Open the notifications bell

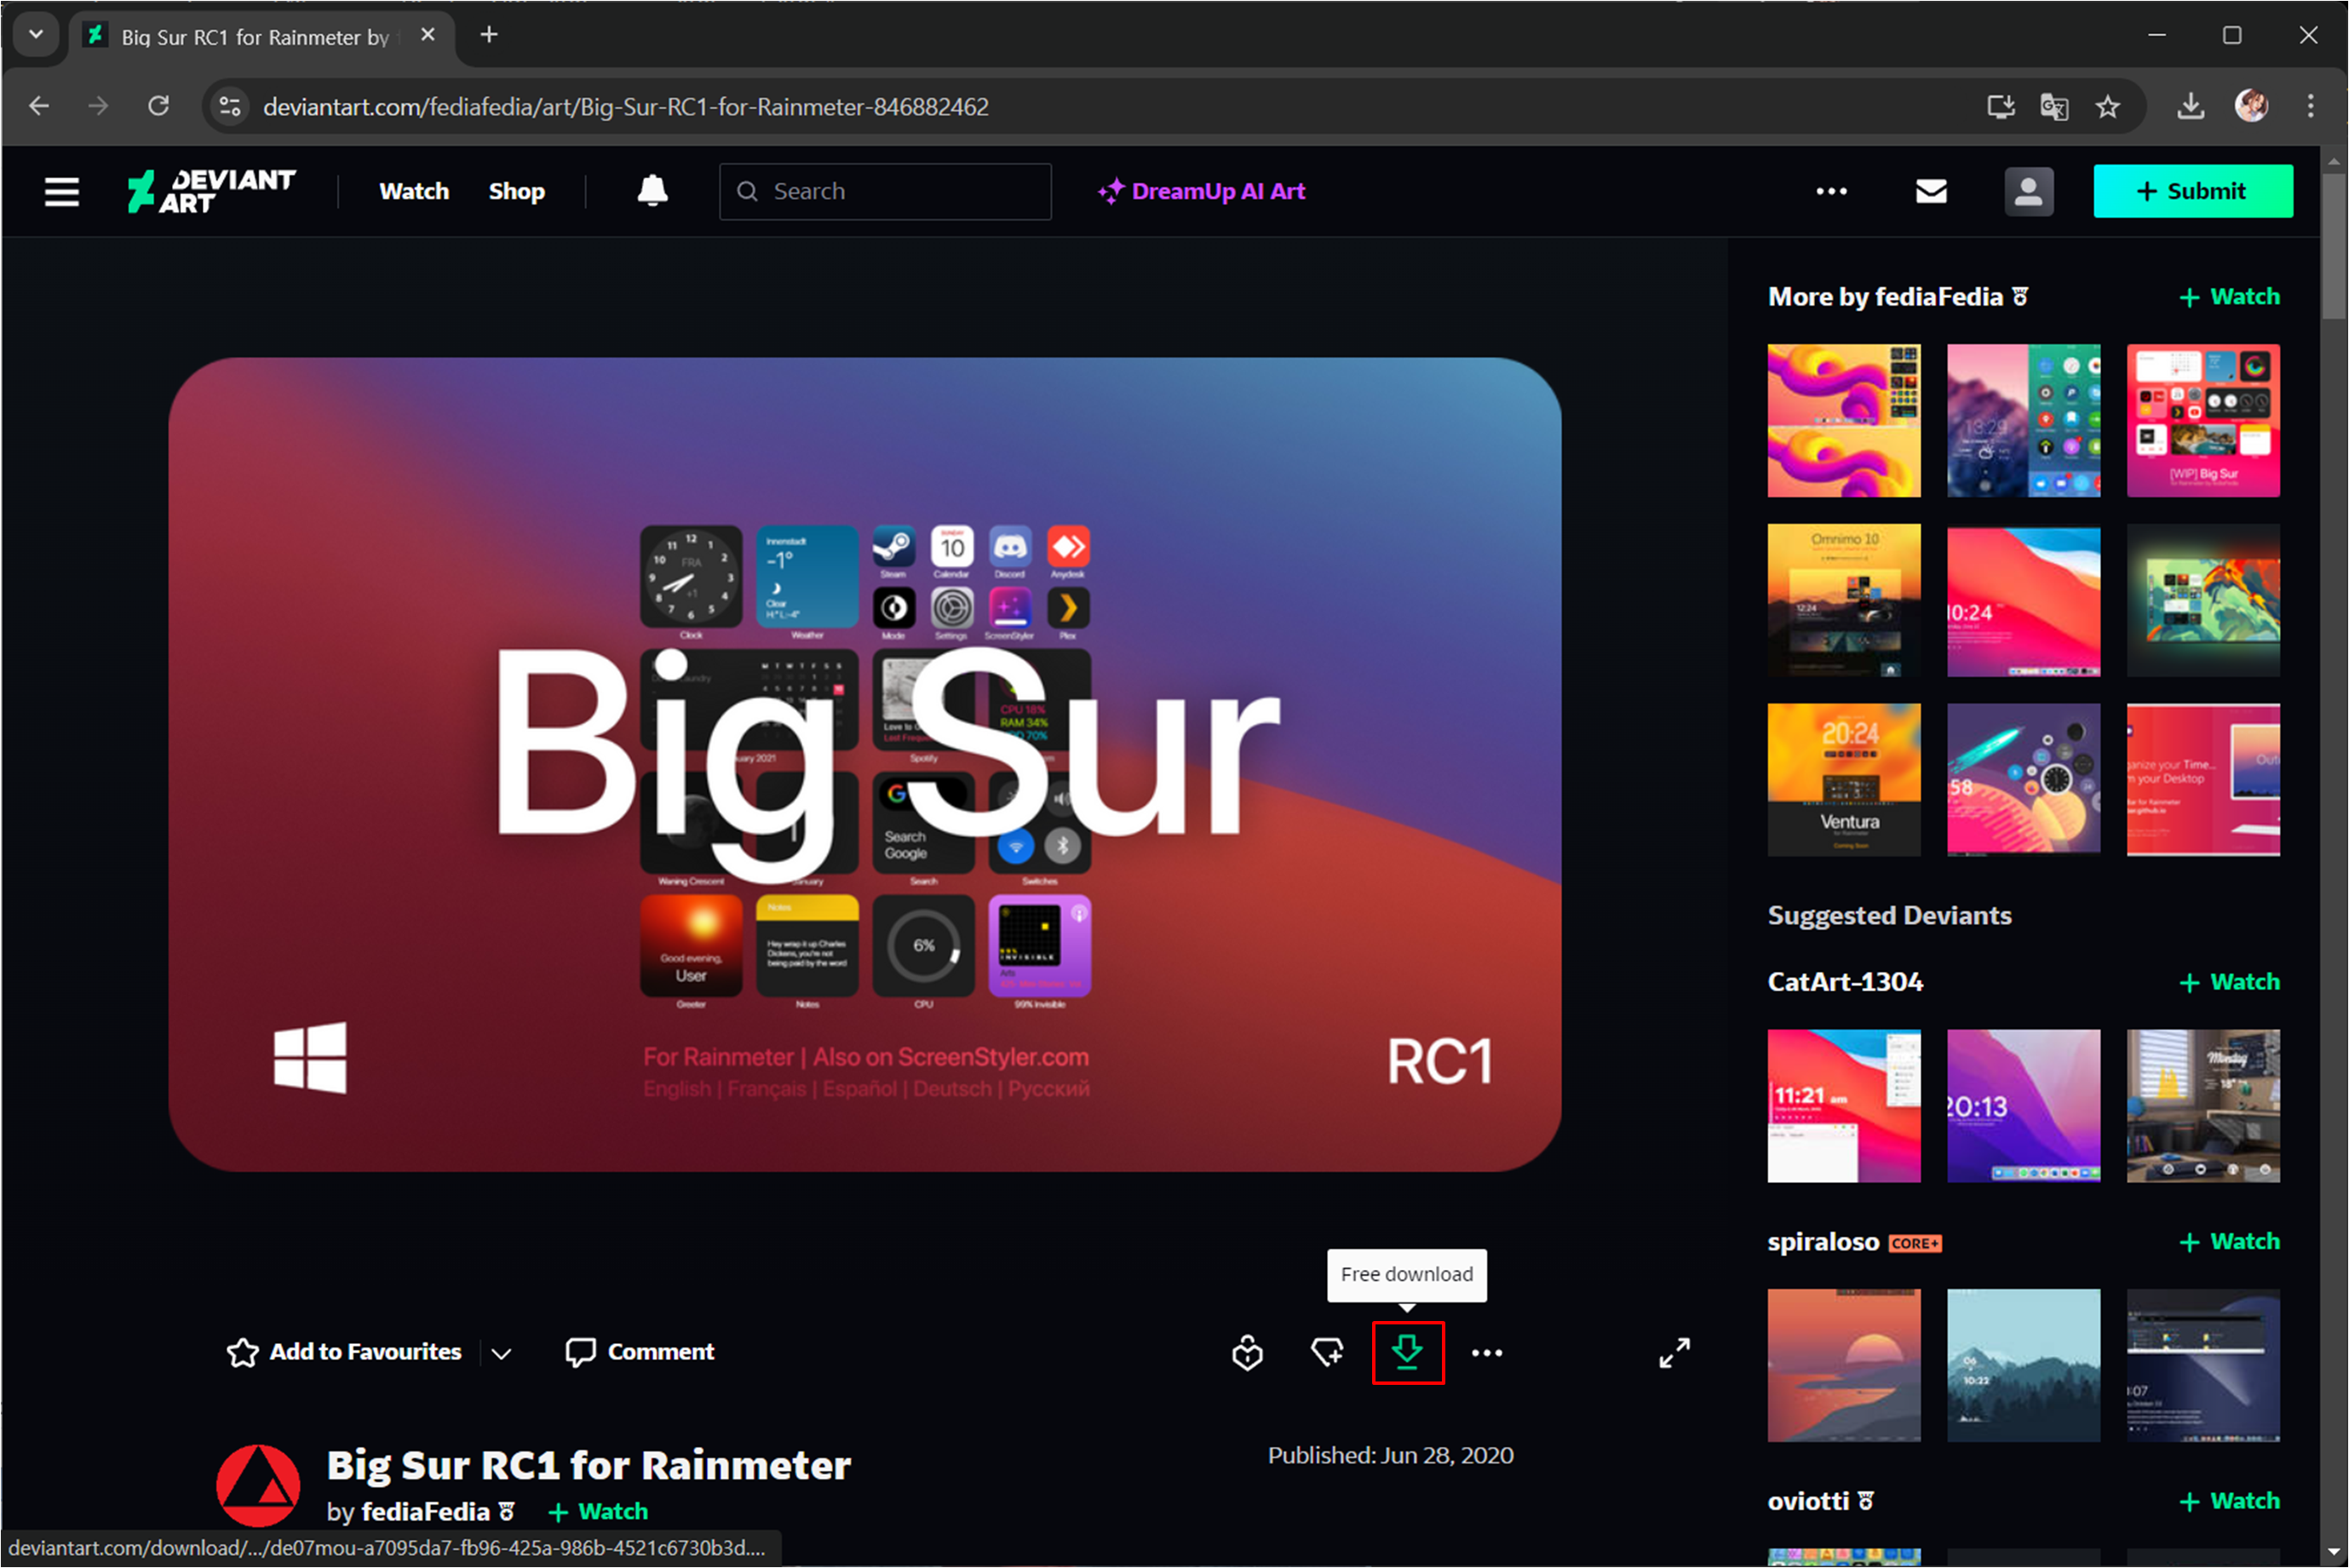652,190
